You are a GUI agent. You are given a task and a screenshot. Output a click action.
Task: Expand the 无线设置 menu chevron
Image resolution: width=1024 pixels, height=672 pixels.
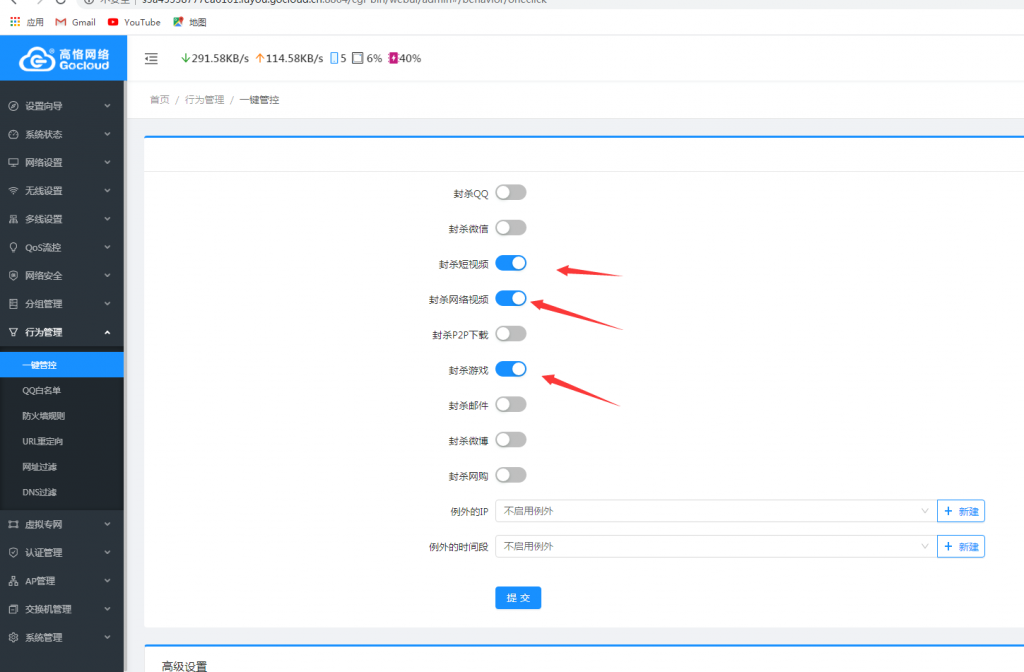click(x=107, y=191)
